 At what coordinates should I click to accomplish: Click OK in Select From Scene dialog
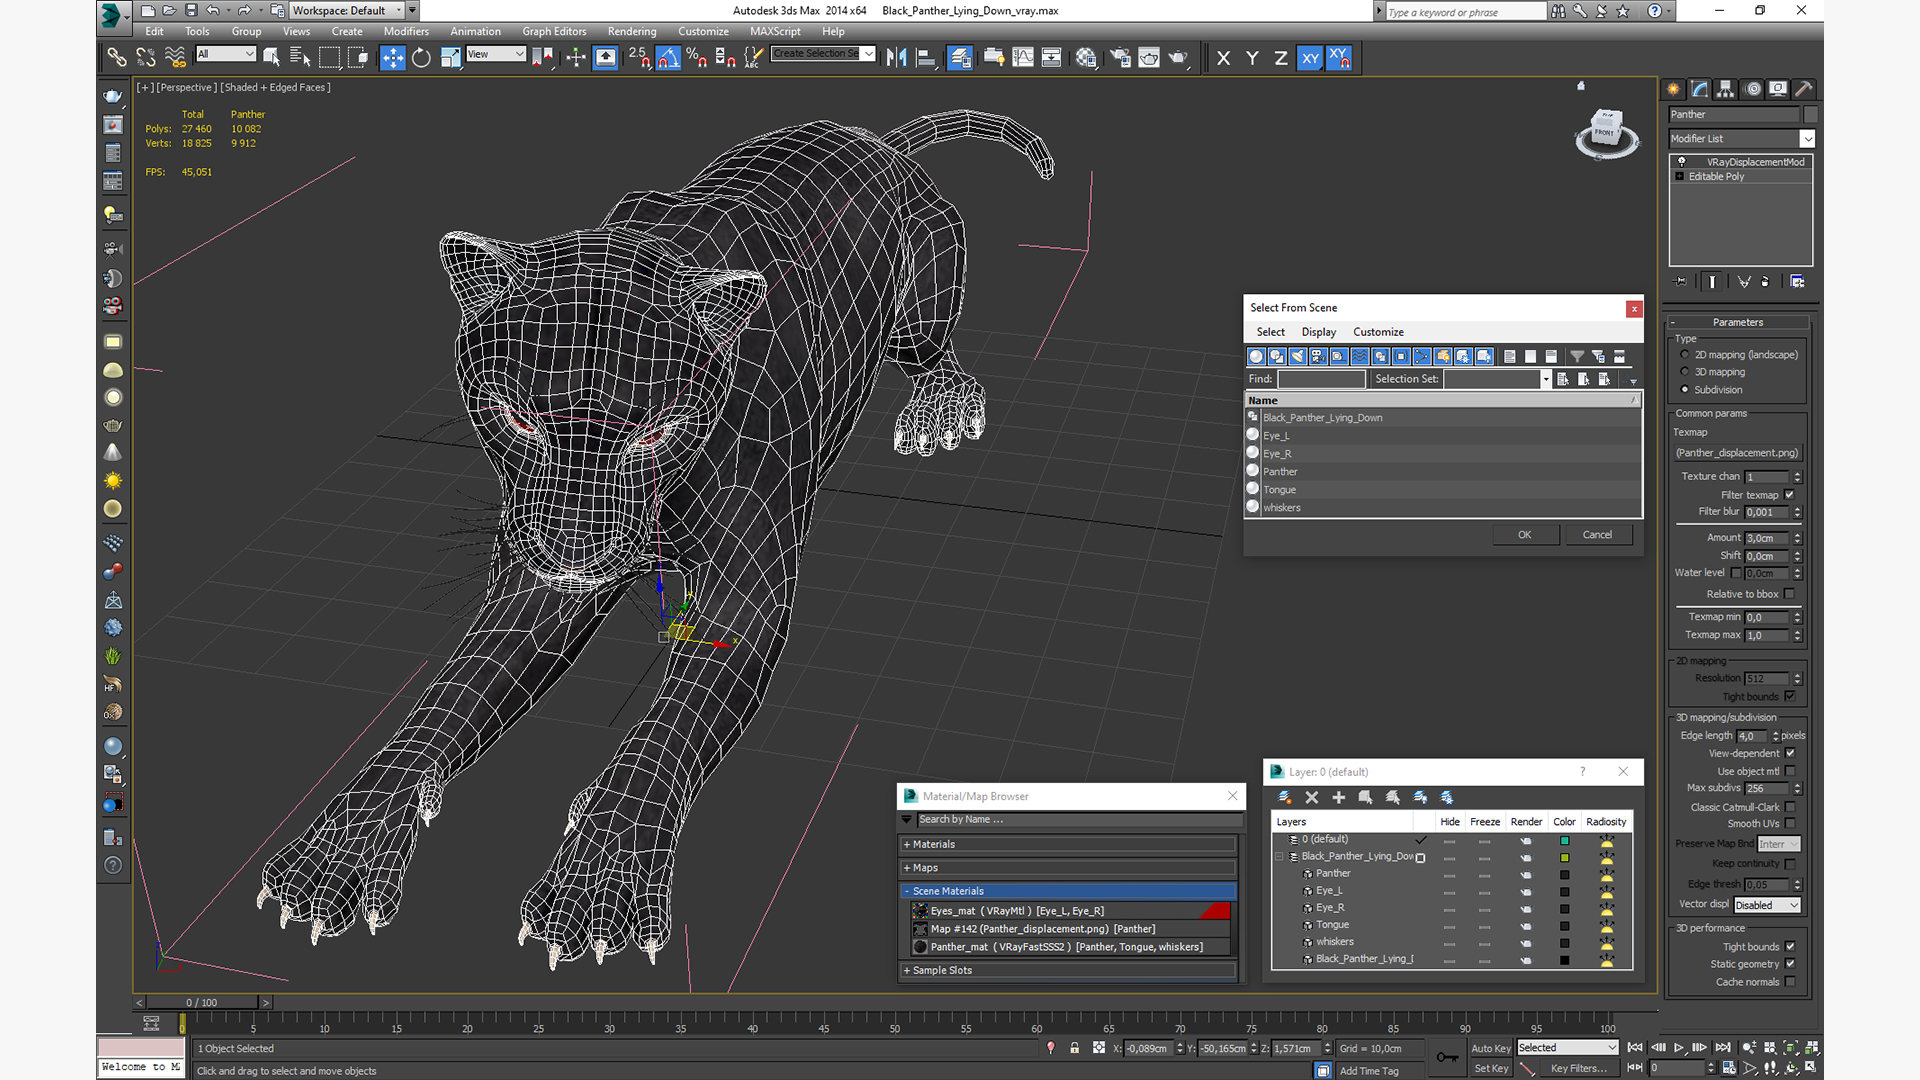click(x=1525, y=535)
